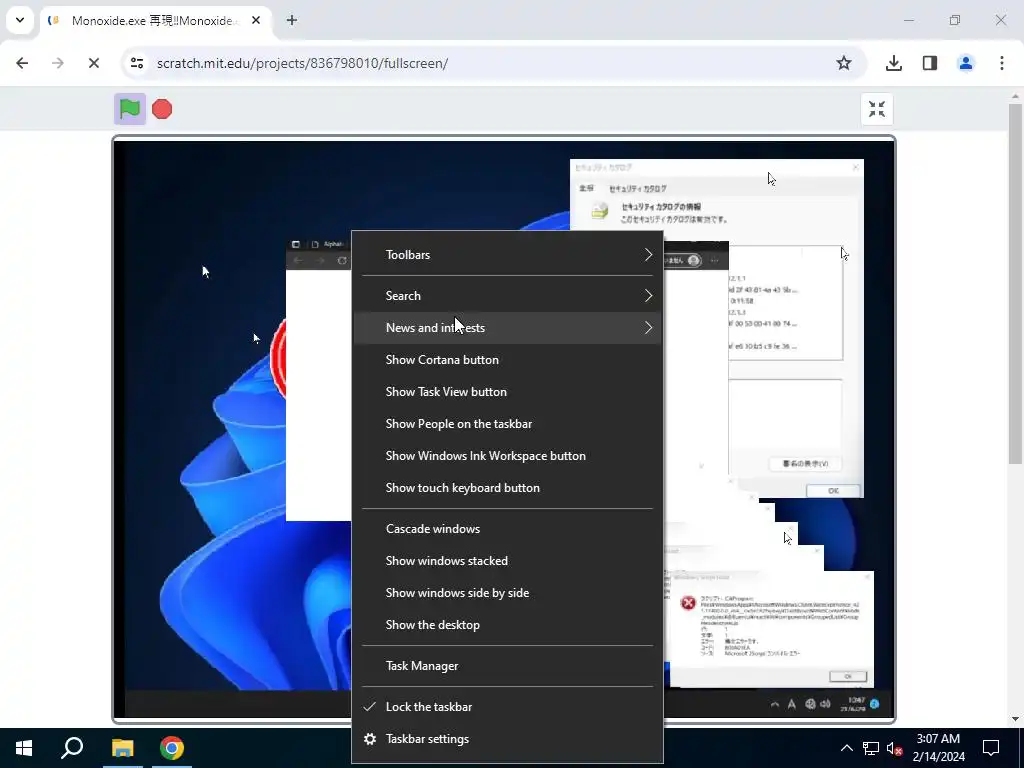This screenshot has width=1024, height=768.
Task: Select Cascade windows
Action: pyautogui.click(x=507, y=529)
